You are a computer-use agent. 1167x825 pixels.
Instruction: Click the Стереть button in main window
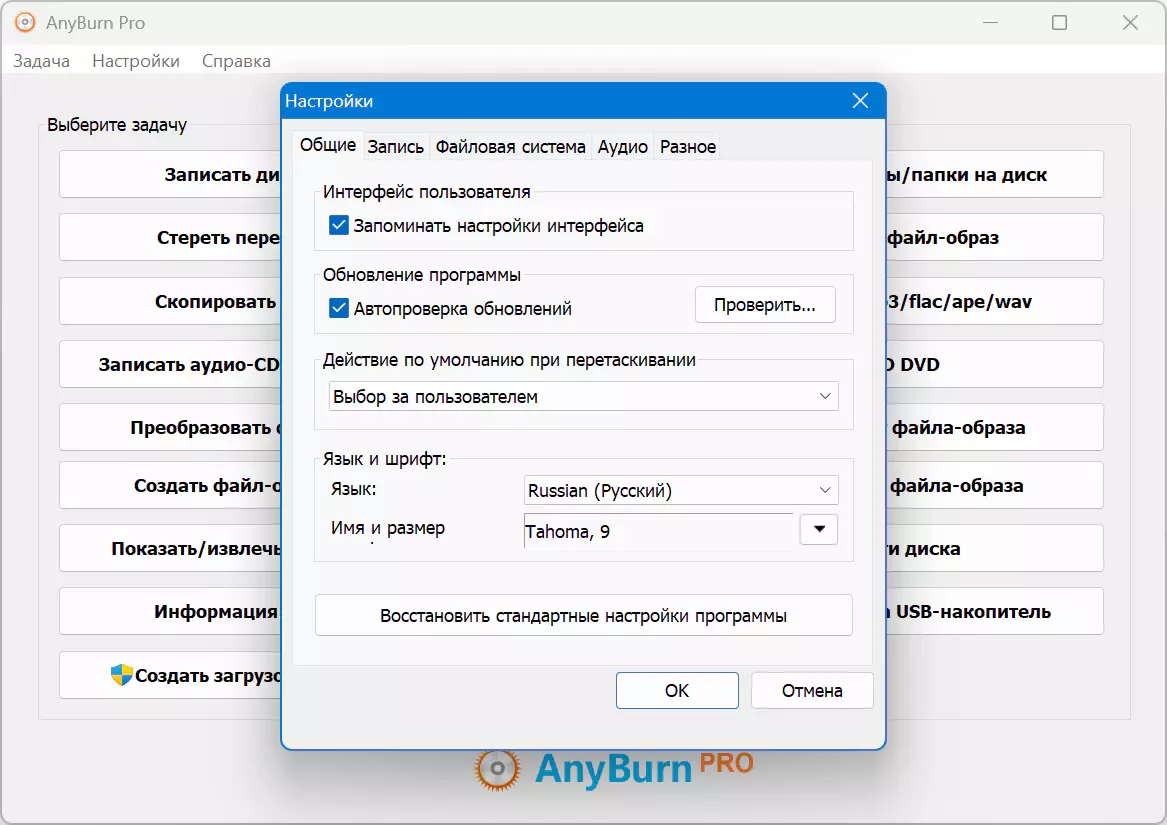coord(170,238)
